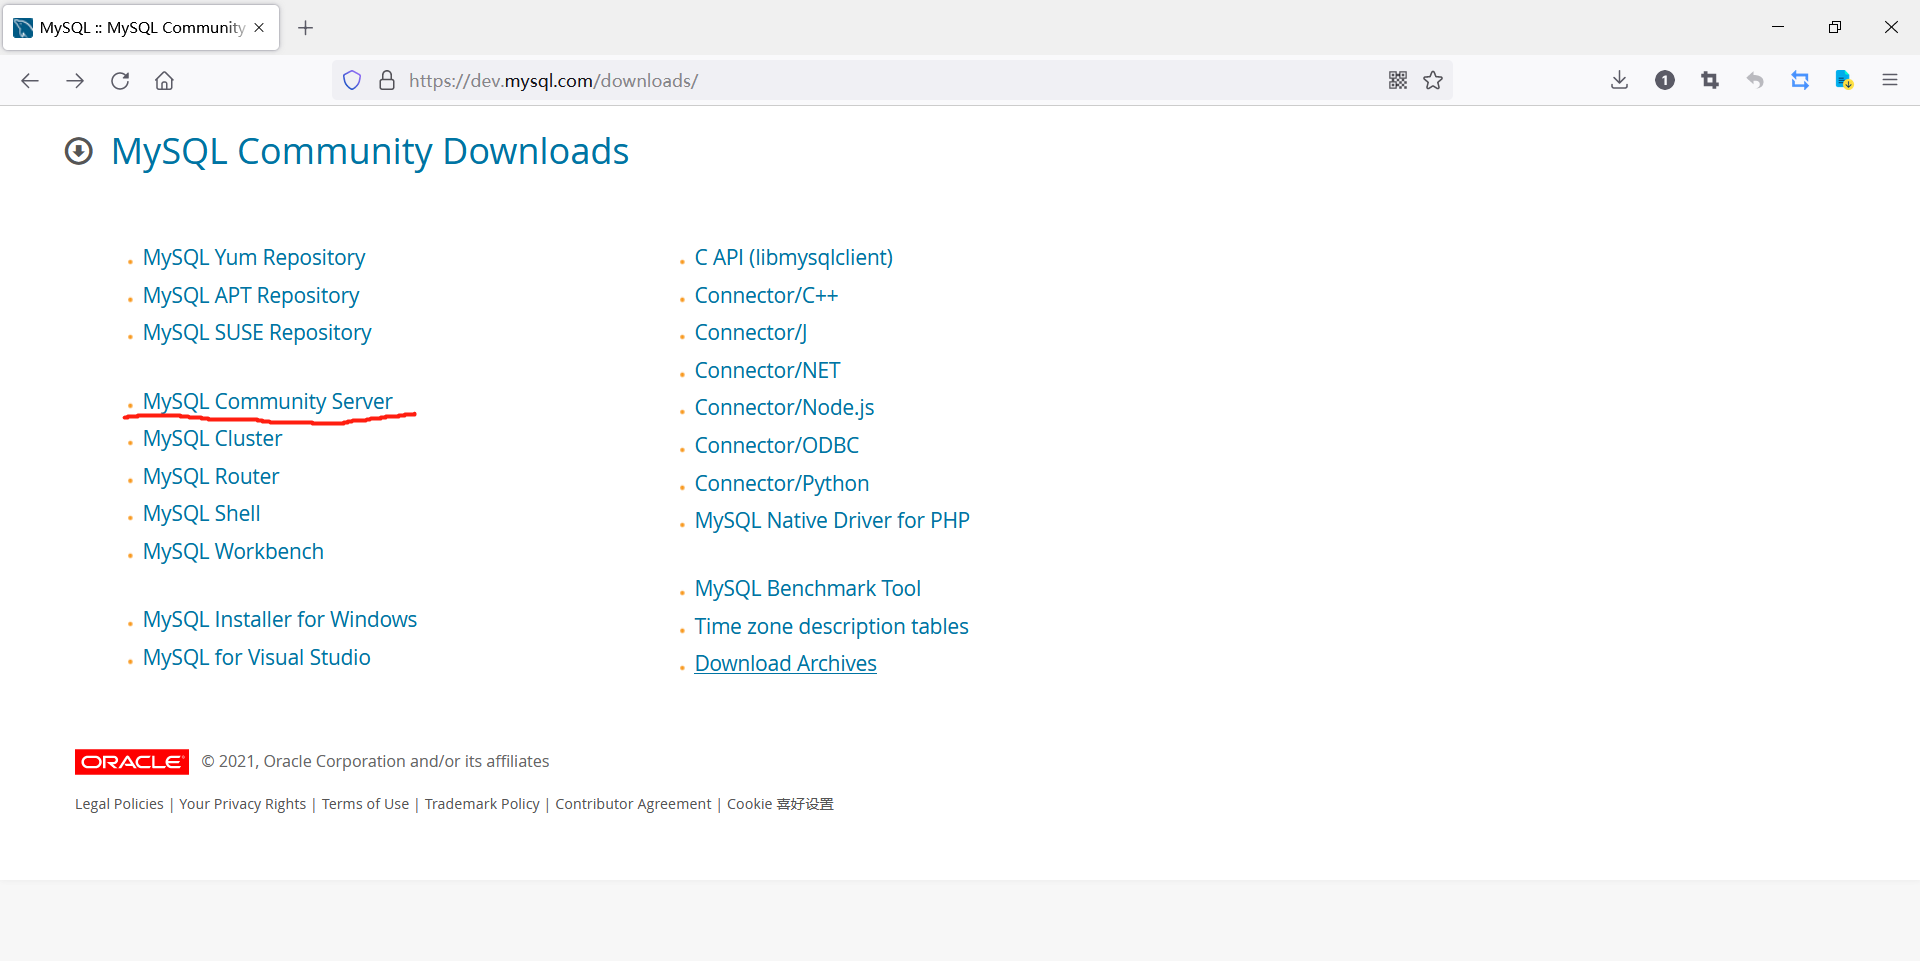Click the download icon beside page heading
1920x961 pixels.
coord(79,151)
